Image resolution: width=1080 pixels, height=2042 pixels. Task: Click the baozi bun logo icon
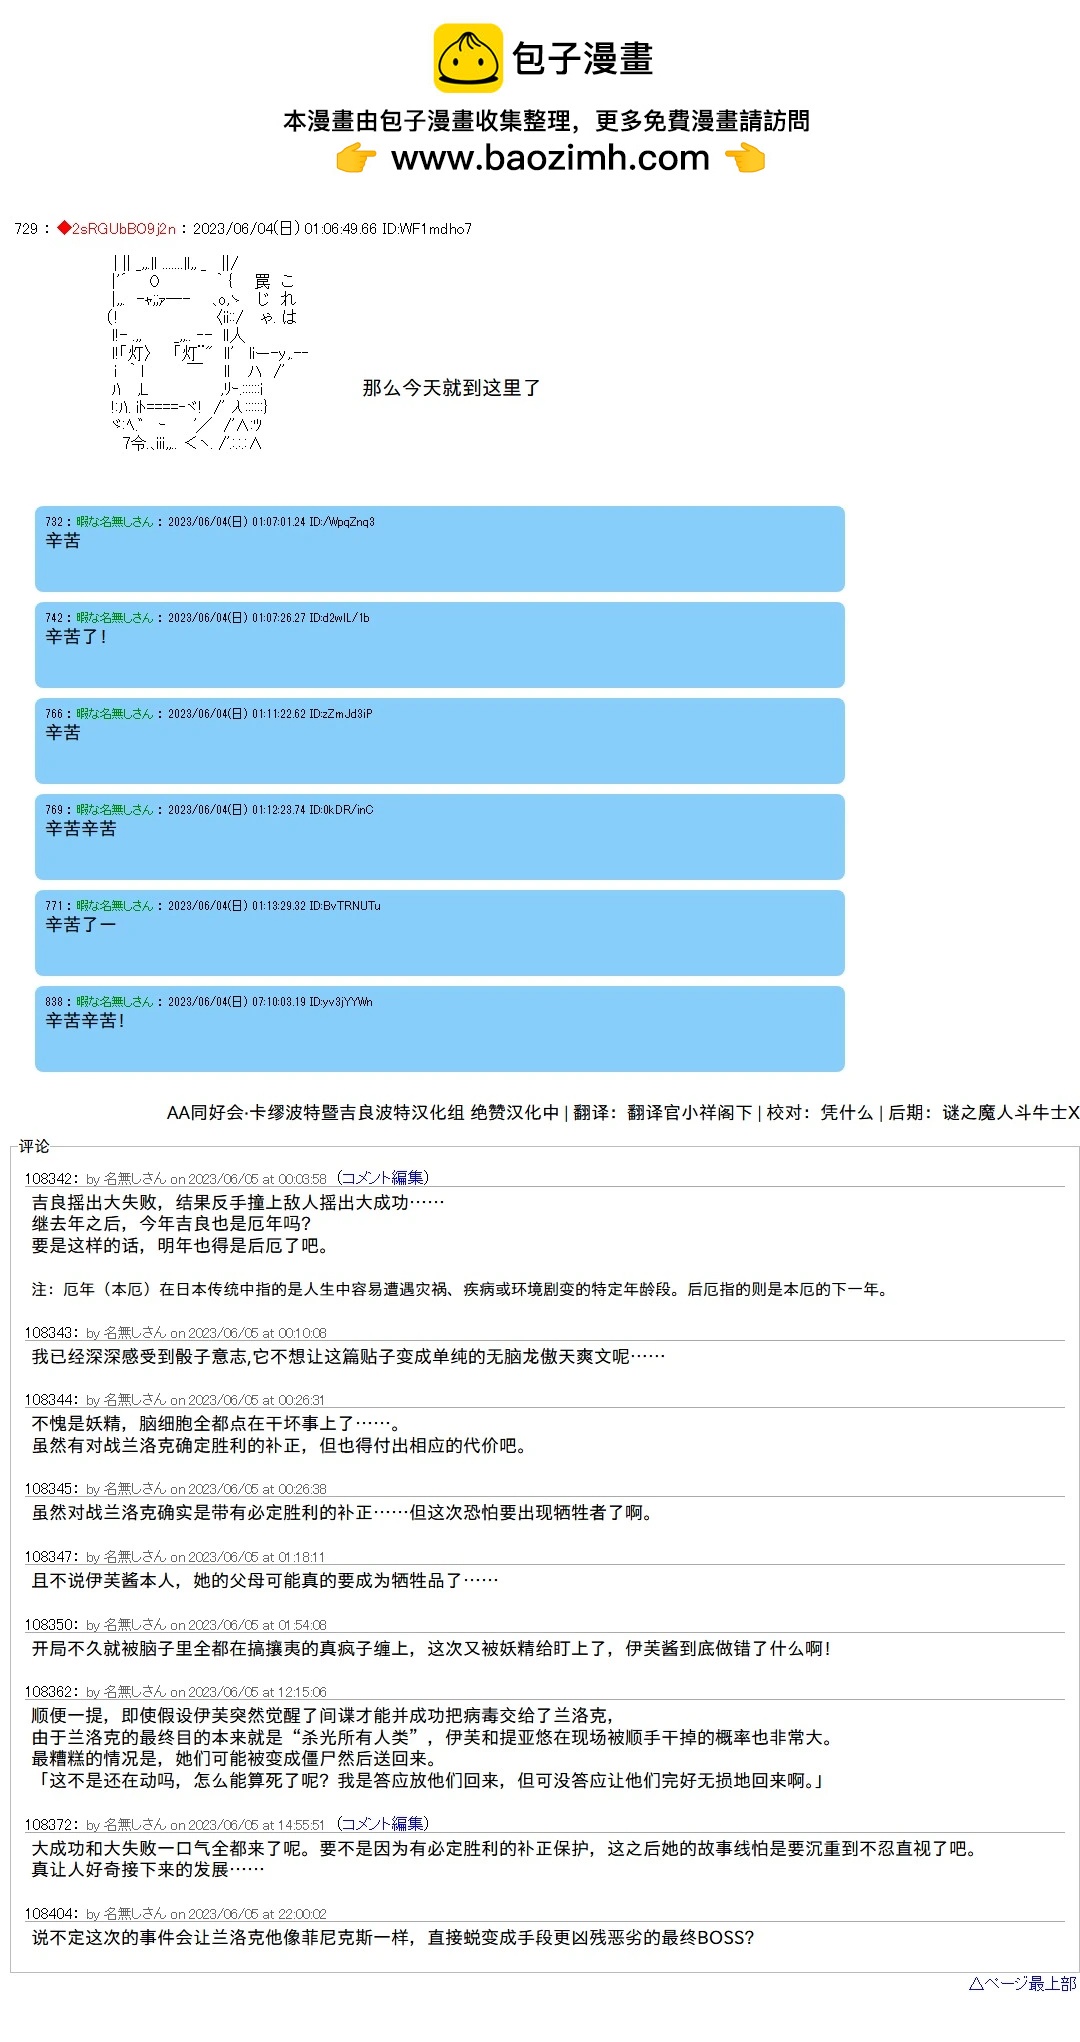pyautogui.click(x=468, y=58)
